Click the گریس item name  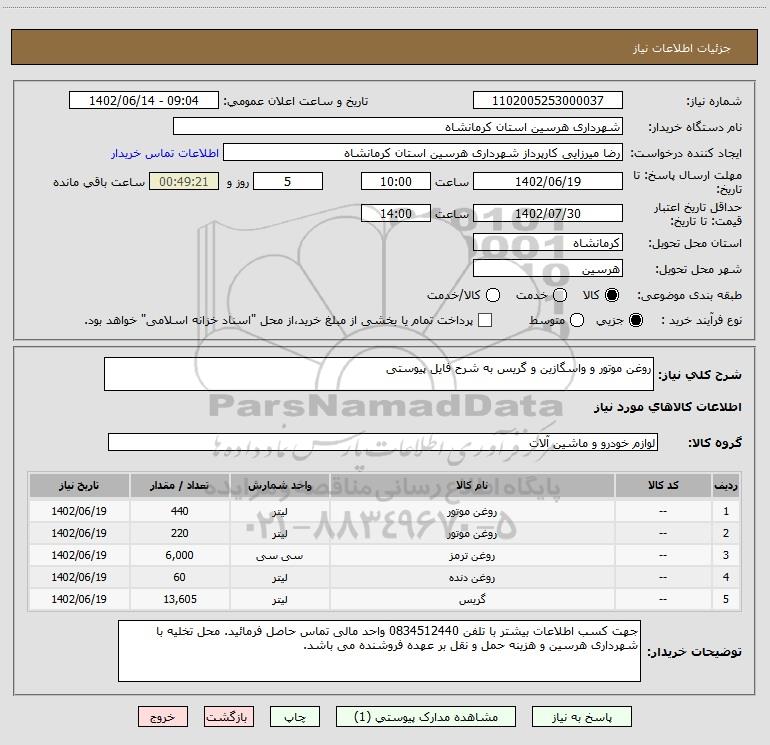pyautogui.click(x=472, y=600)
